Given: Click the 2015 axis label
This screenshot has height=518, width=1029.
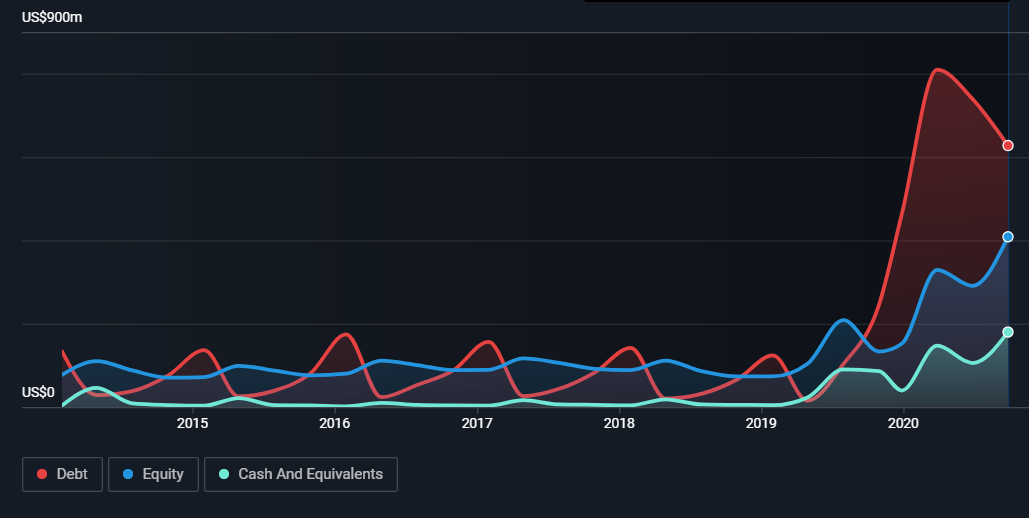Looking at the screenshot, I should click(192, 423).
